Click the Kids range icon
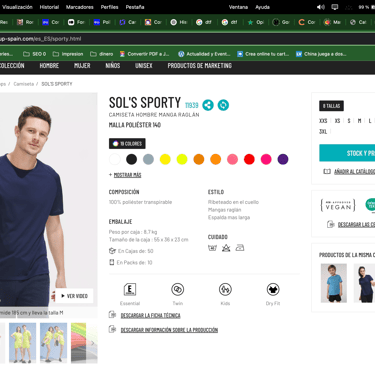Image resolution: width=375 pixels, height=366 pixels. point(225,289)
